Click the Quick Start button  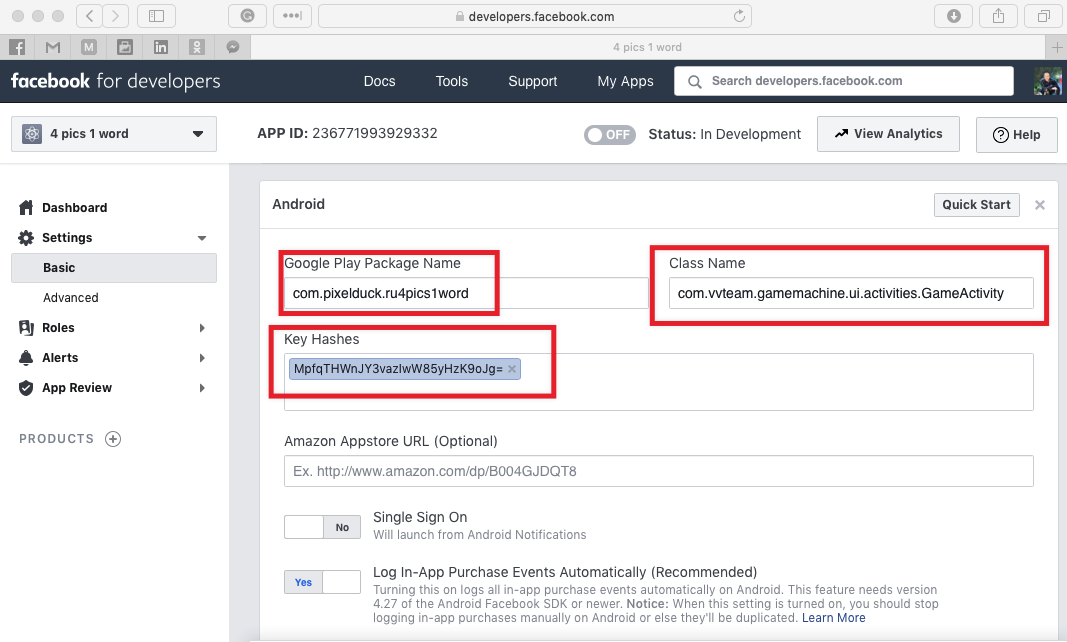point(976,205)
